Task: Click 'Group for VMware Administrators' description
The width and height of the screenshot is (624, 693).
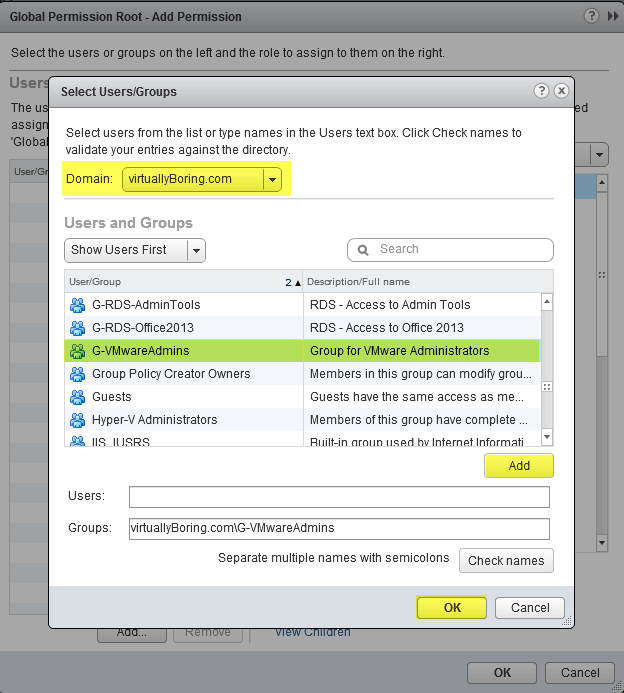Action: 400,351
